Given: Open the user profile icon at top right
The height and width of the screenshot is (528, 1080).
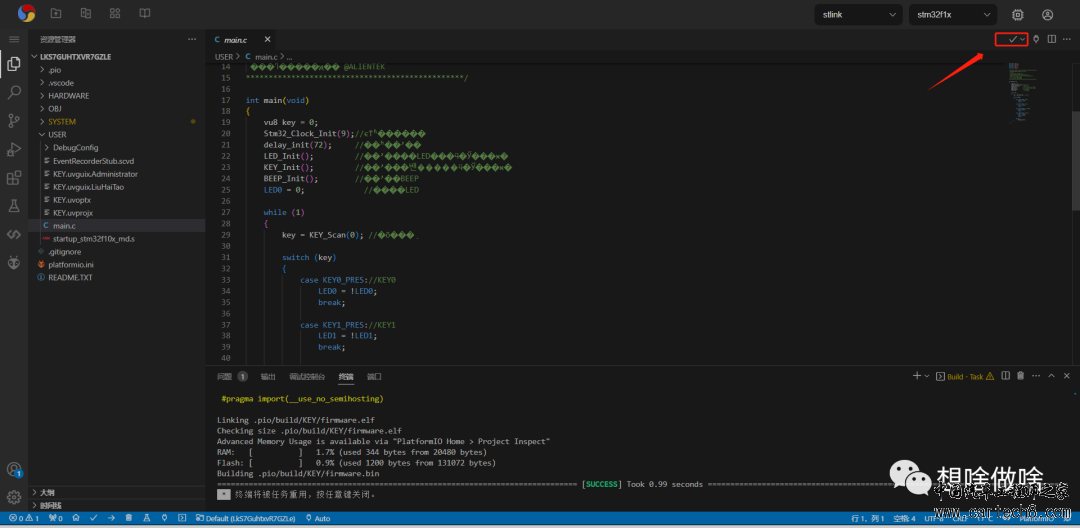Looking at the screenshot, I should pos(1048,14).
